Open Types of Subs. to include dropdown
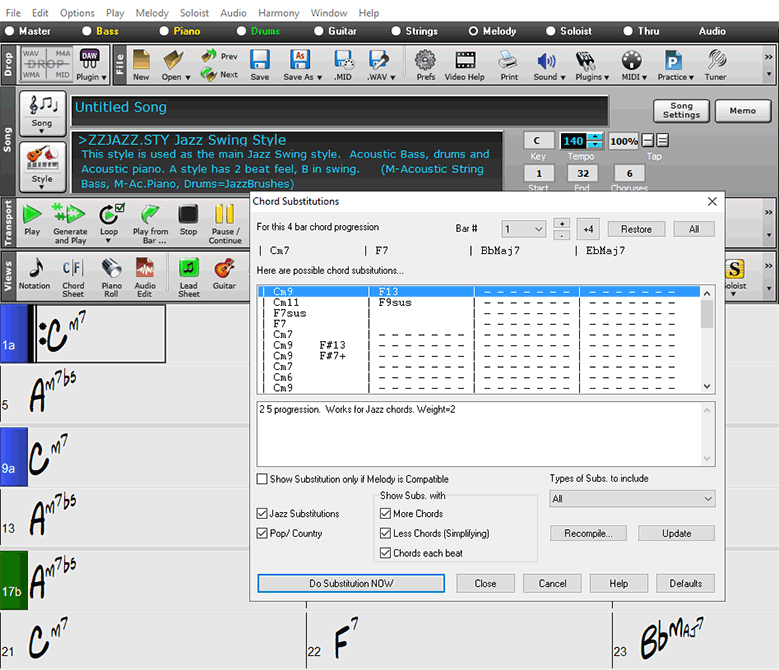The image size is (779, 670). coord(632,499)
